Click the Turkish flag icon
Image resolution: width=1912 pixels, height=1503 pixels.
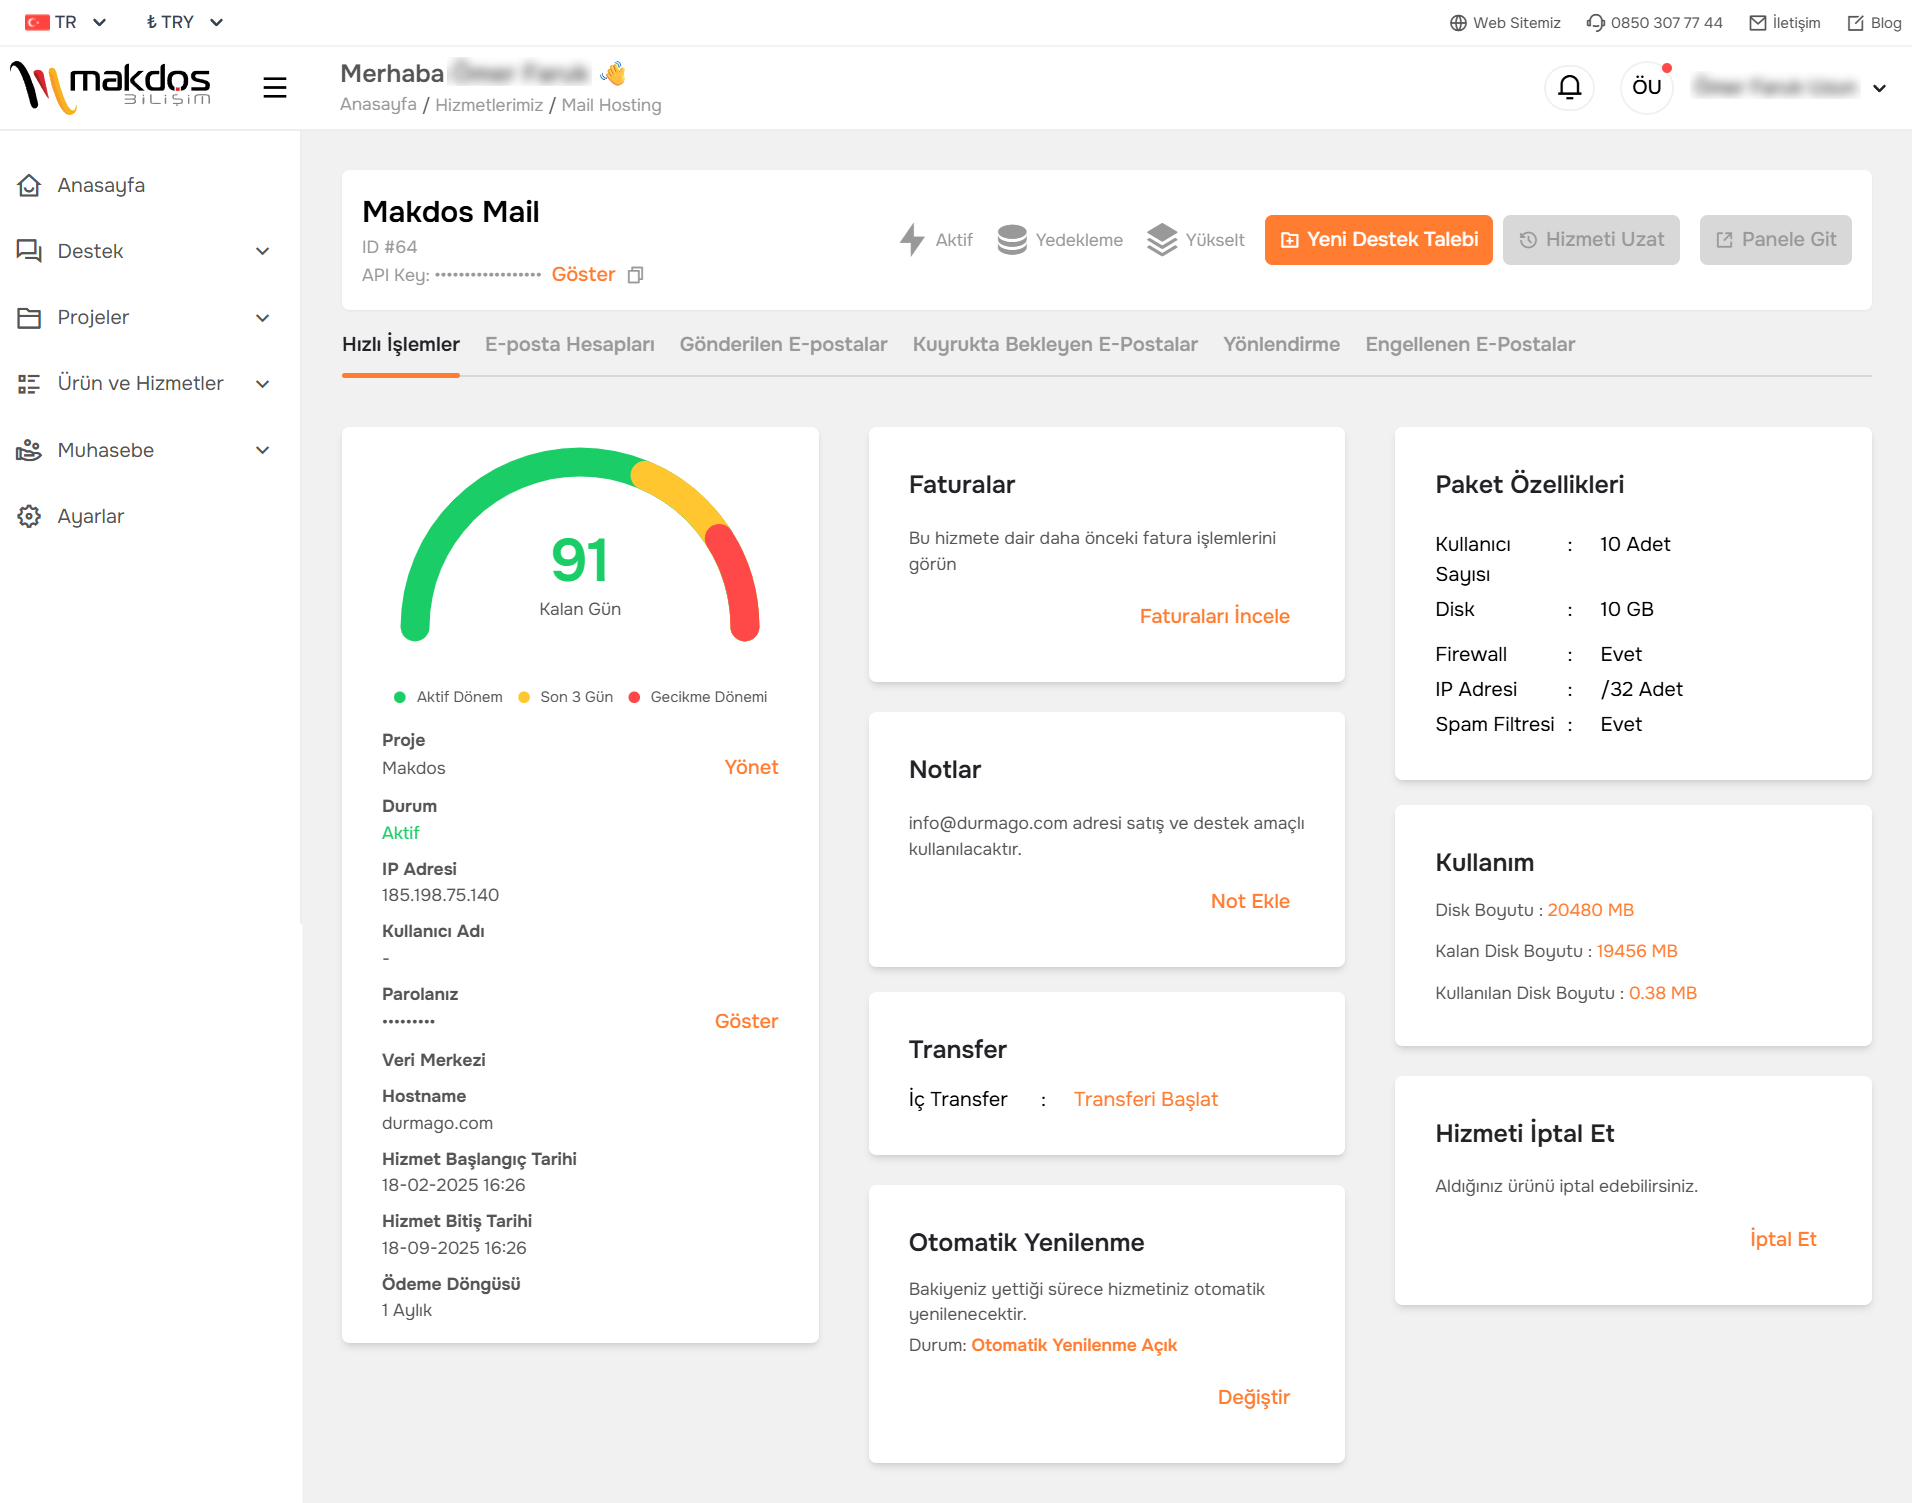coord(38,22)
